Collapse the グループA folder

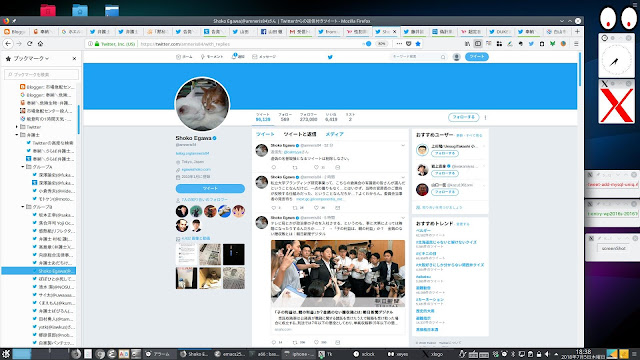click(23, 167)
